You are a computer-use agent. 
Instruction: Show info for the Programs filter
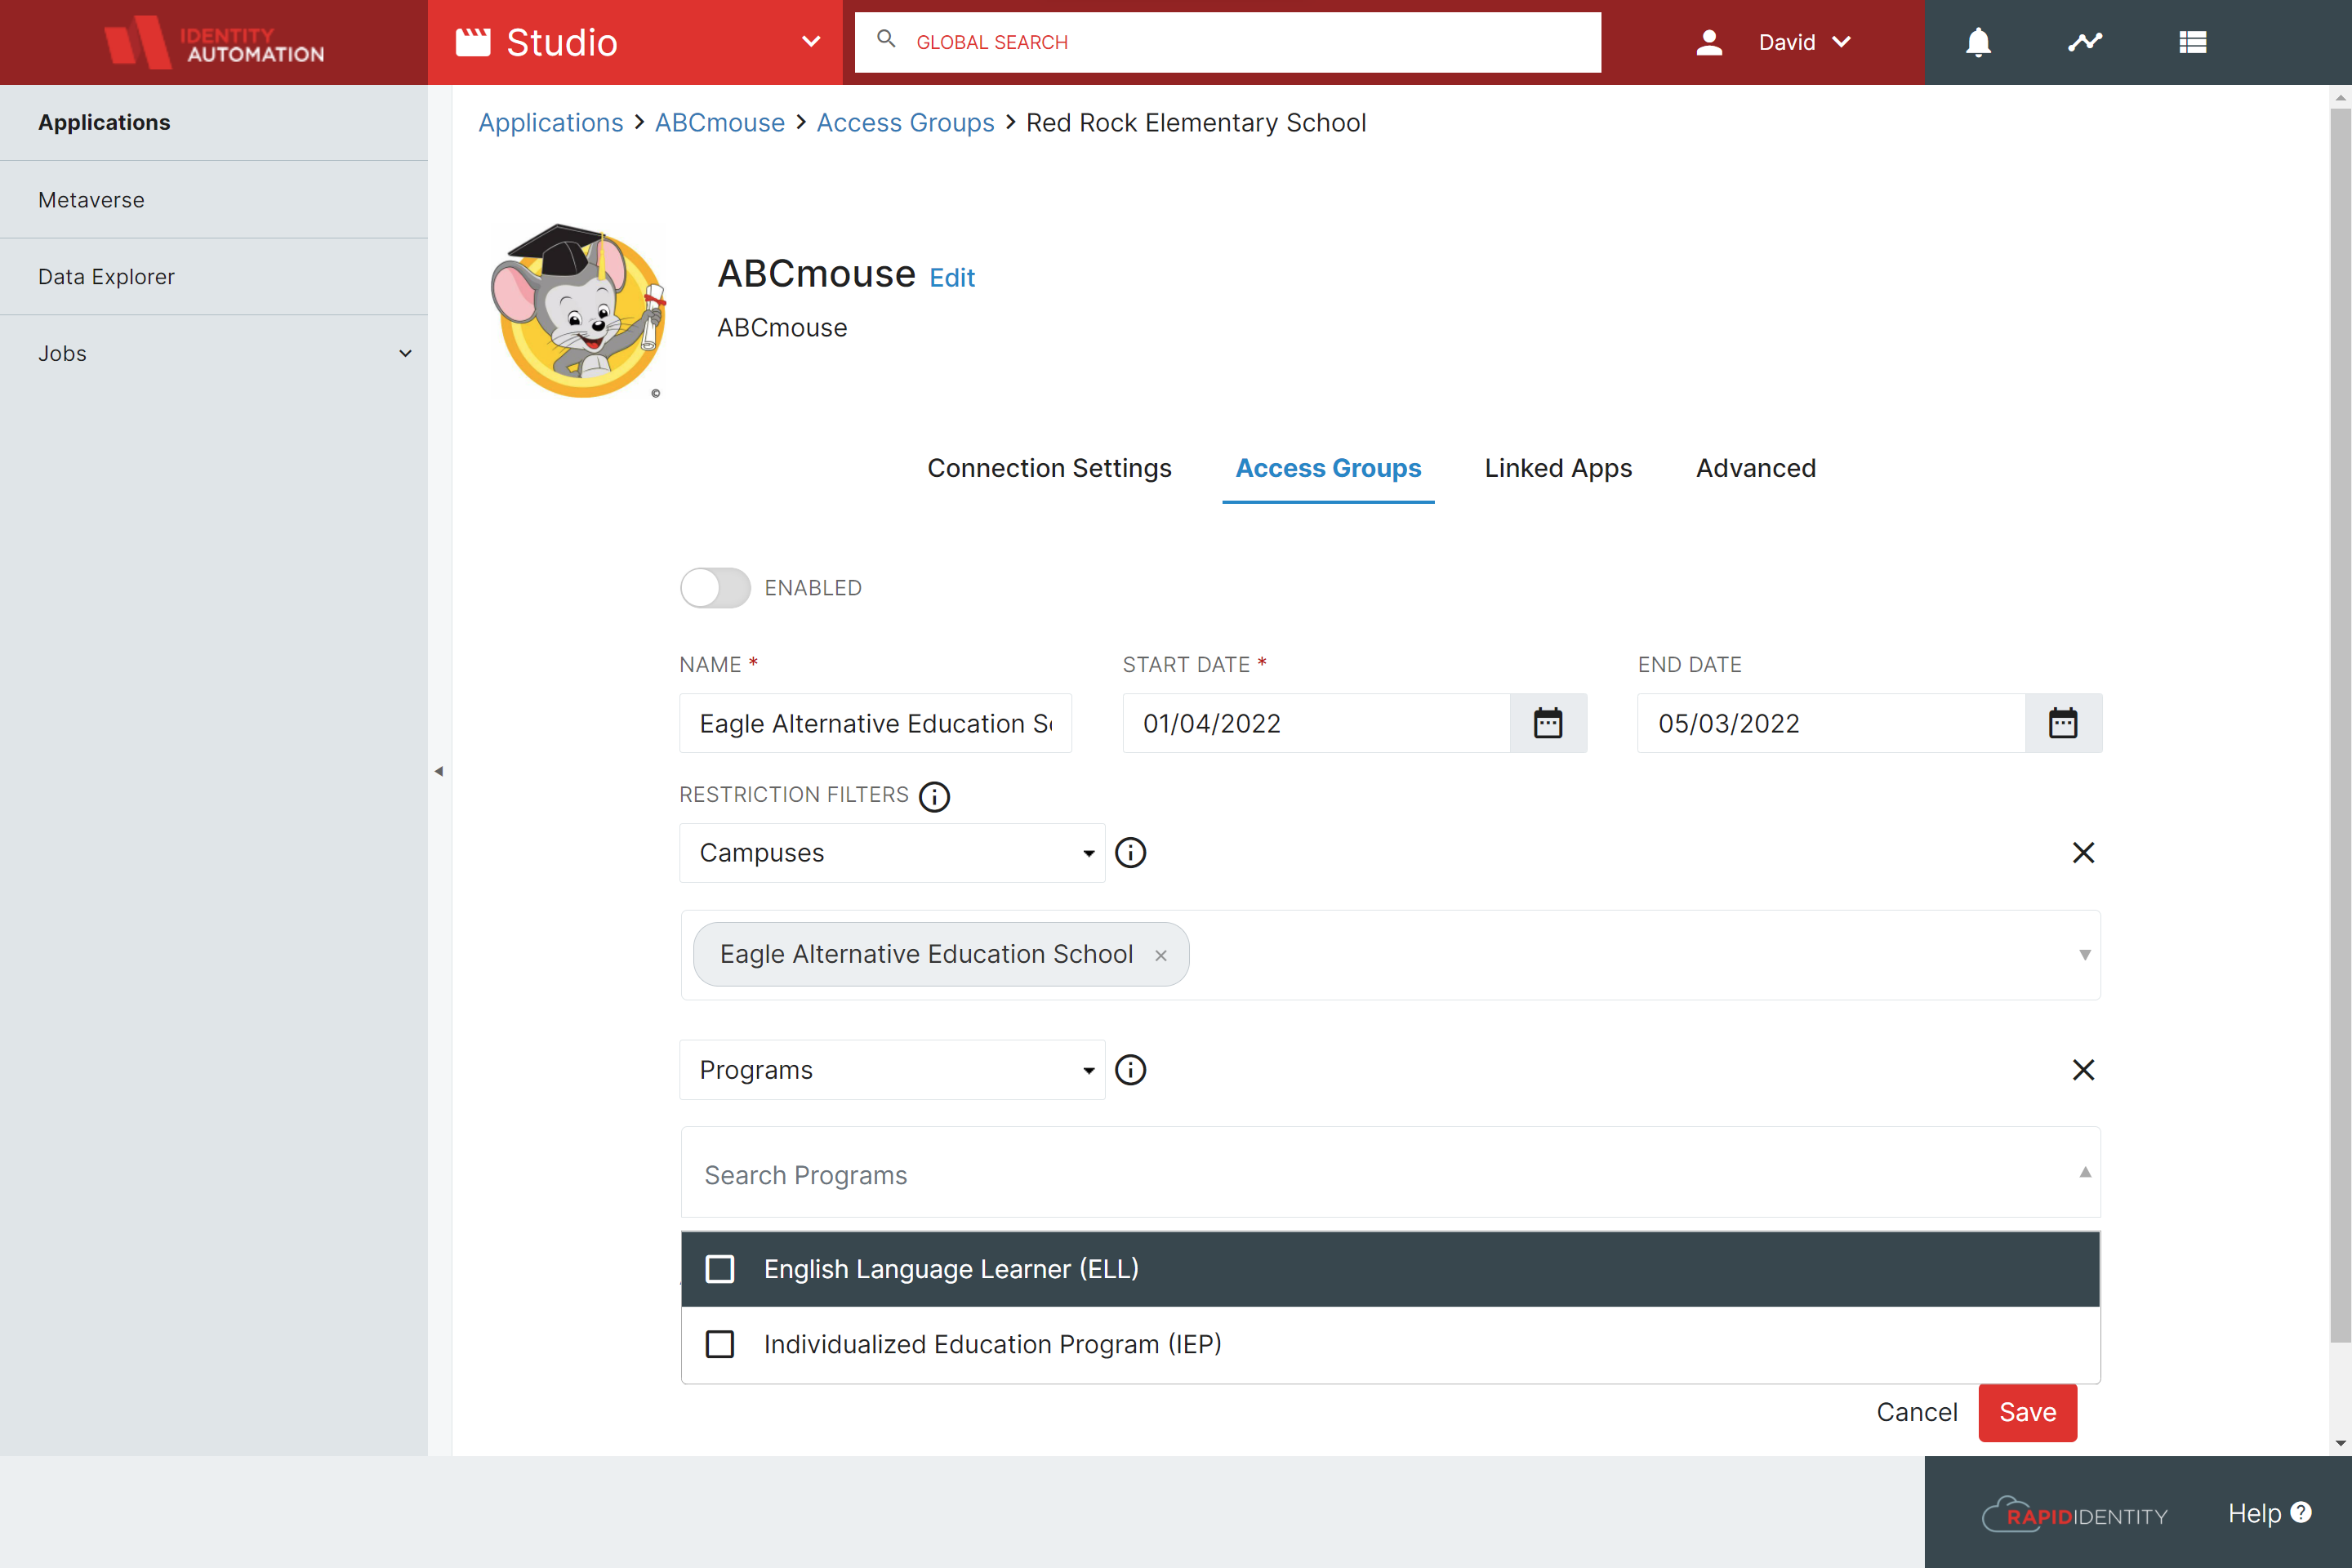click(1130, 1070)
